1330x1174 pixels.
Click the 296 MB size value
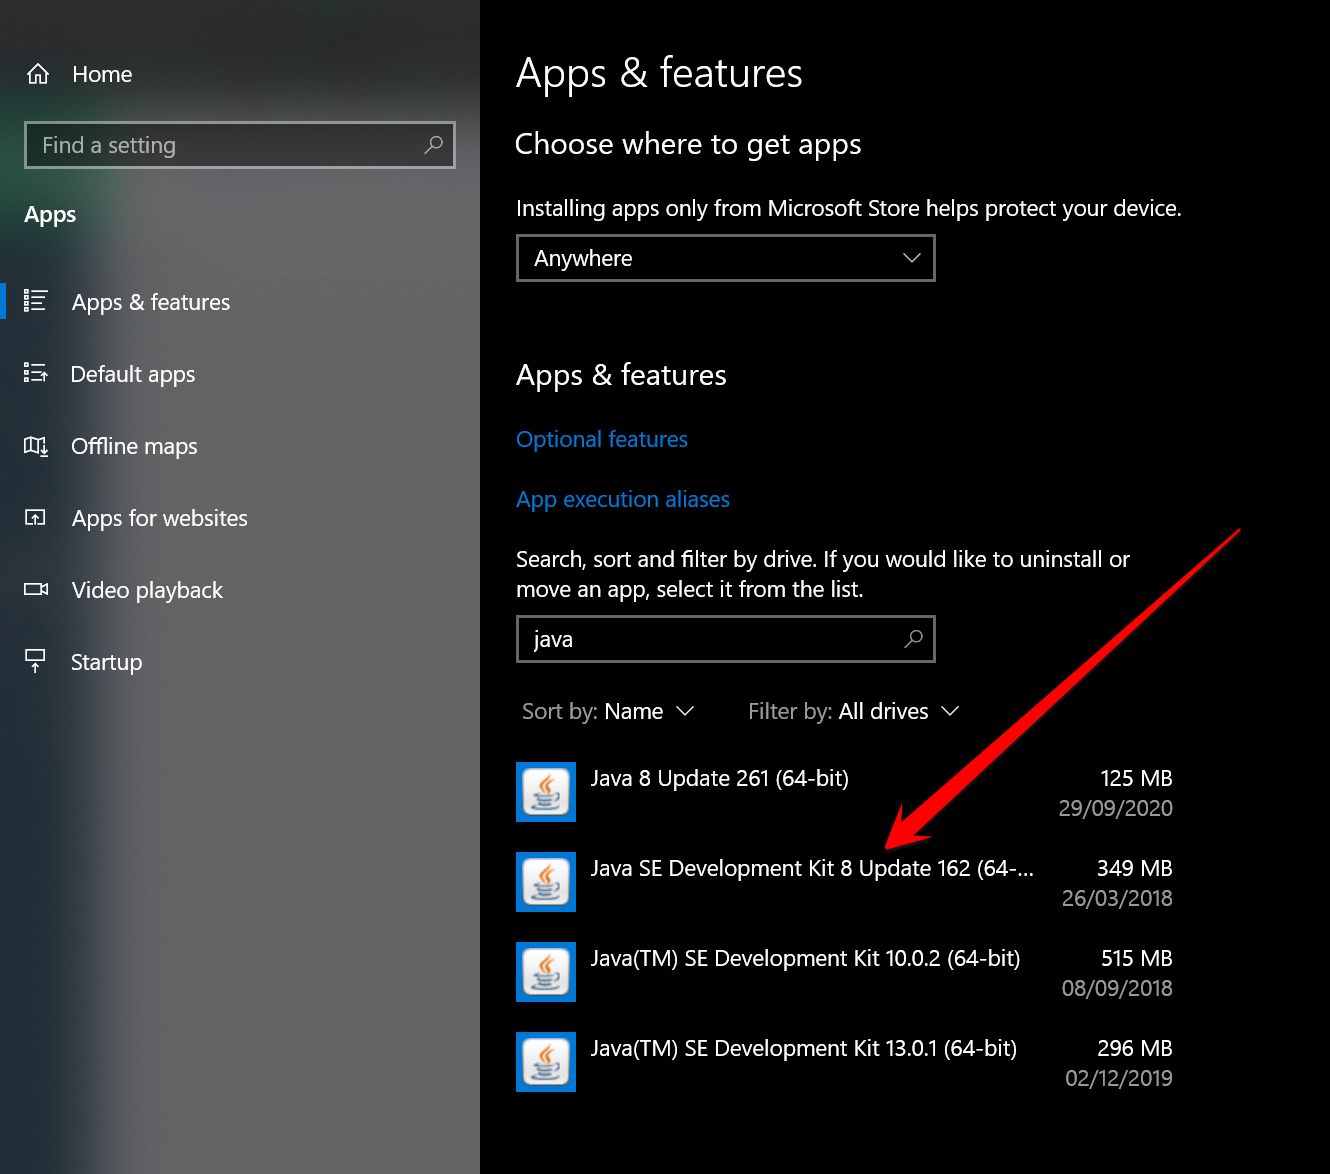point(1134,1048)
